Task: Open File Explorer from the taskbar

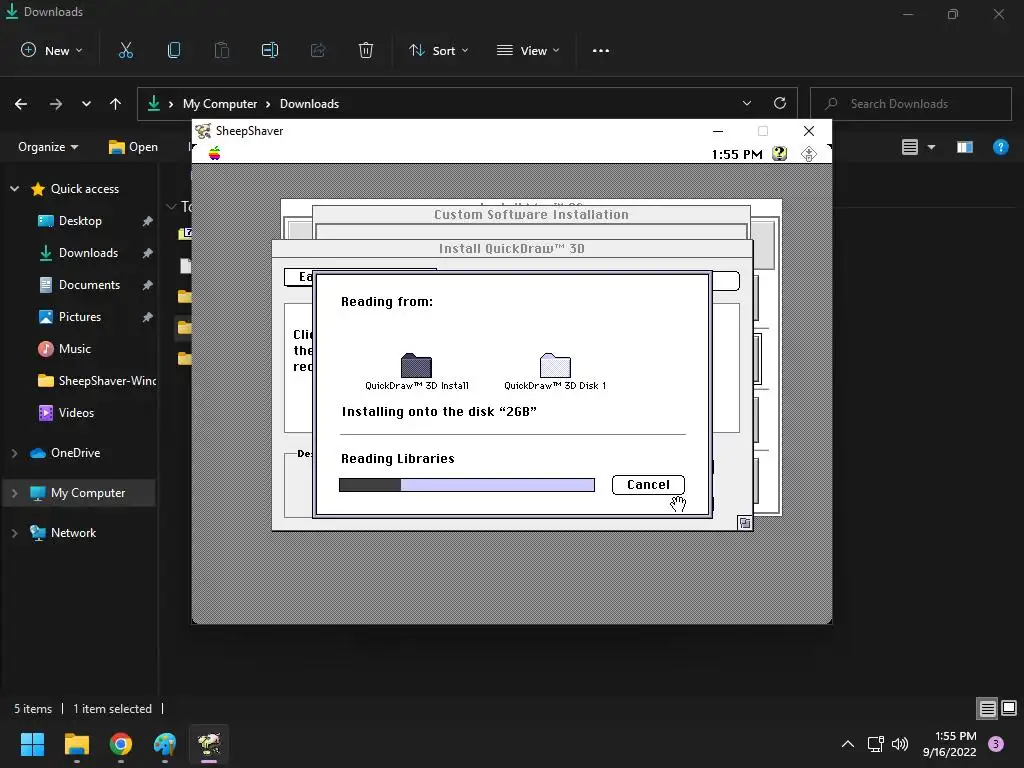Action: coord(76,744)
